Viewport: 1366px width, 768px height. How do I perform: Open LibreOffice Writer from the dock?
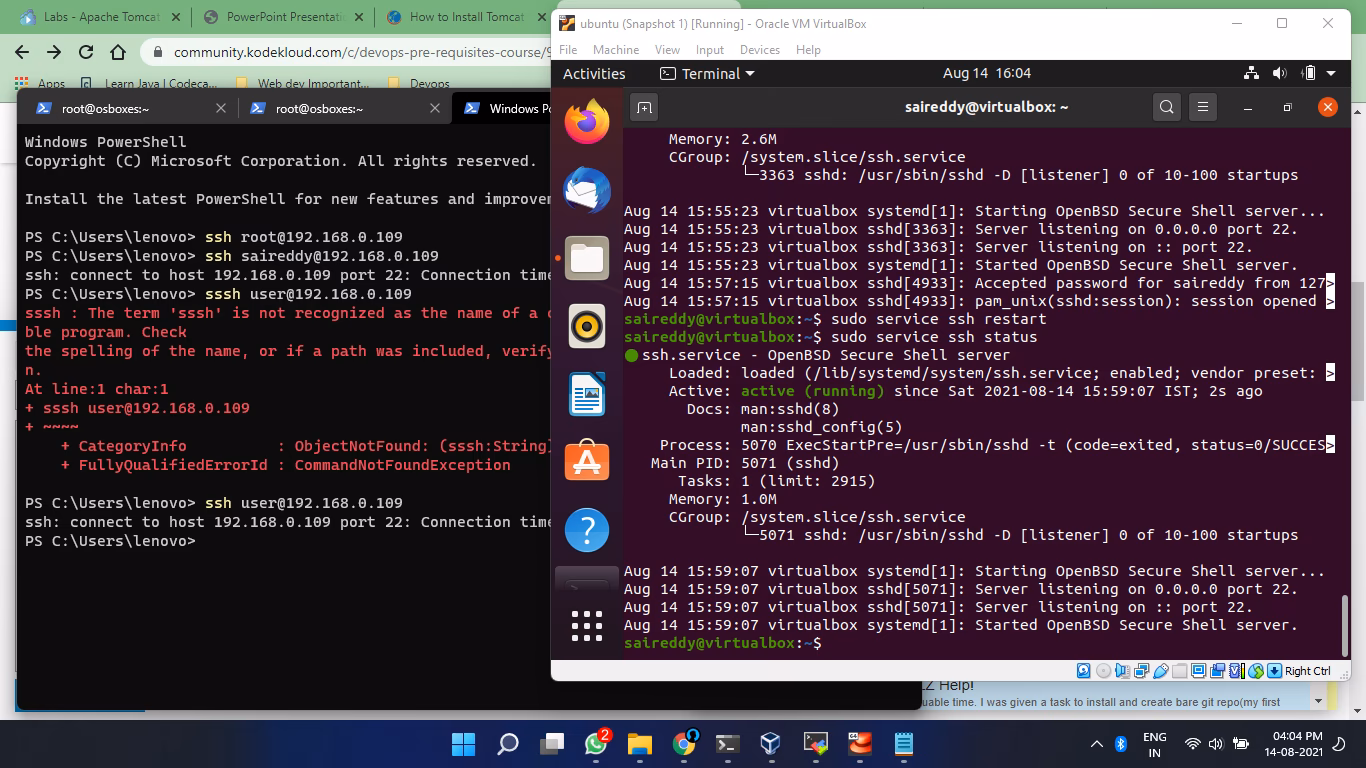[585, 393]
